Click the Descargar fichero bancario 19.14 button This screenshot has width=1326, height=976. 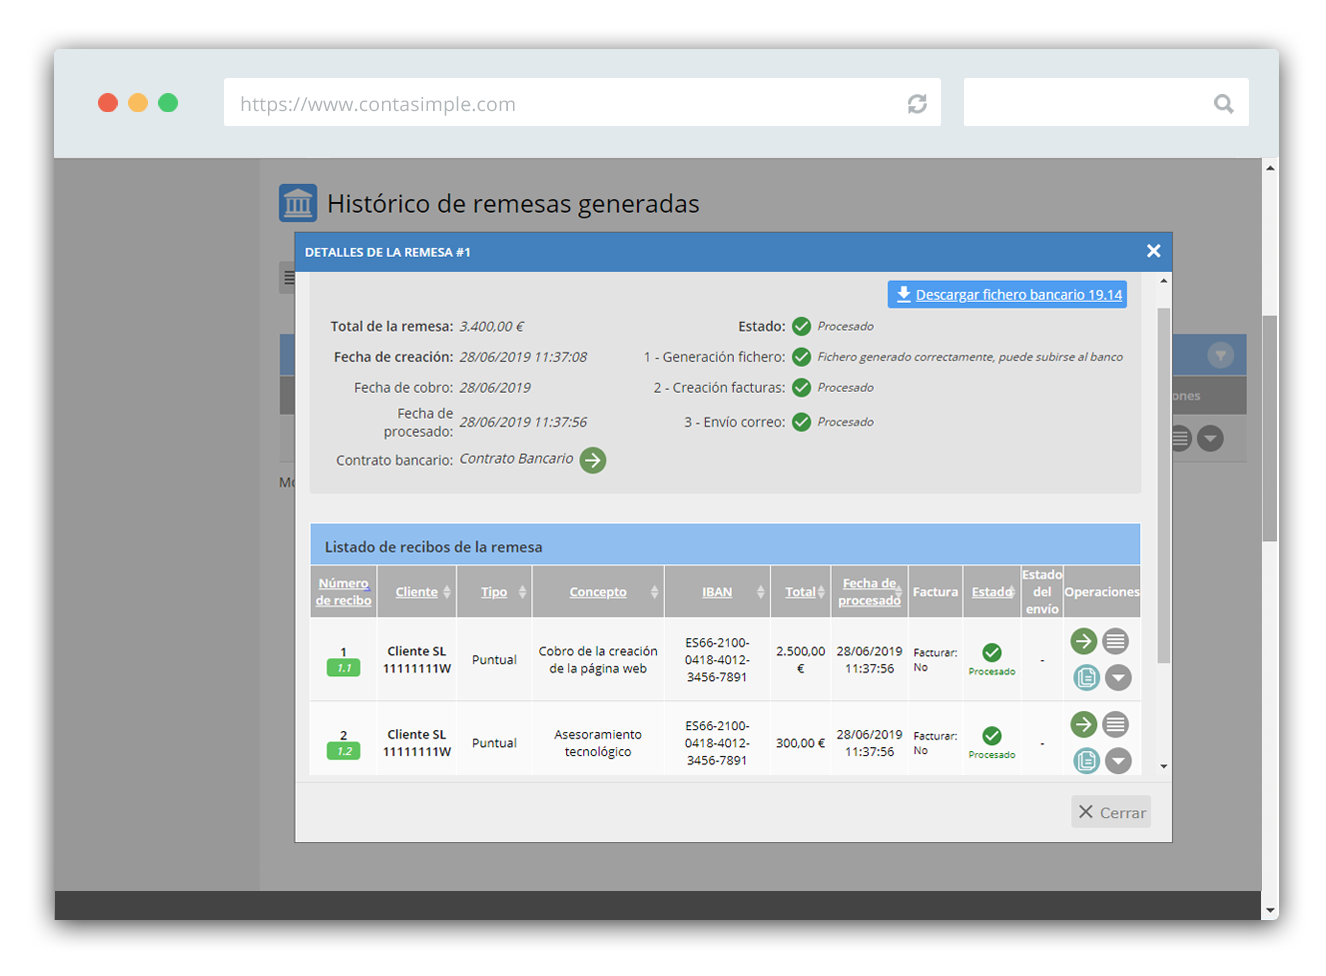point(1007,294)
